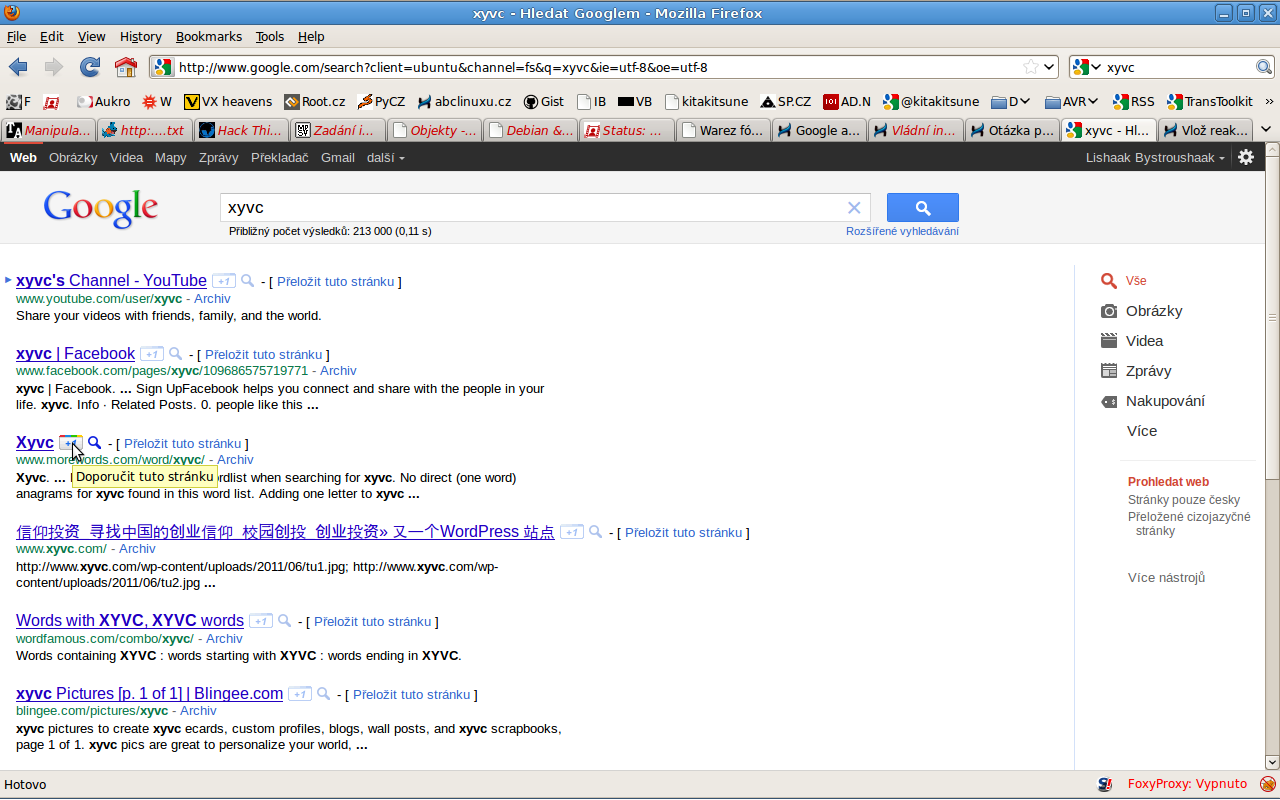Open the Words with XYVC, XYVC words link
This screenshot has height=800, width=1280.
click(130, 621)
